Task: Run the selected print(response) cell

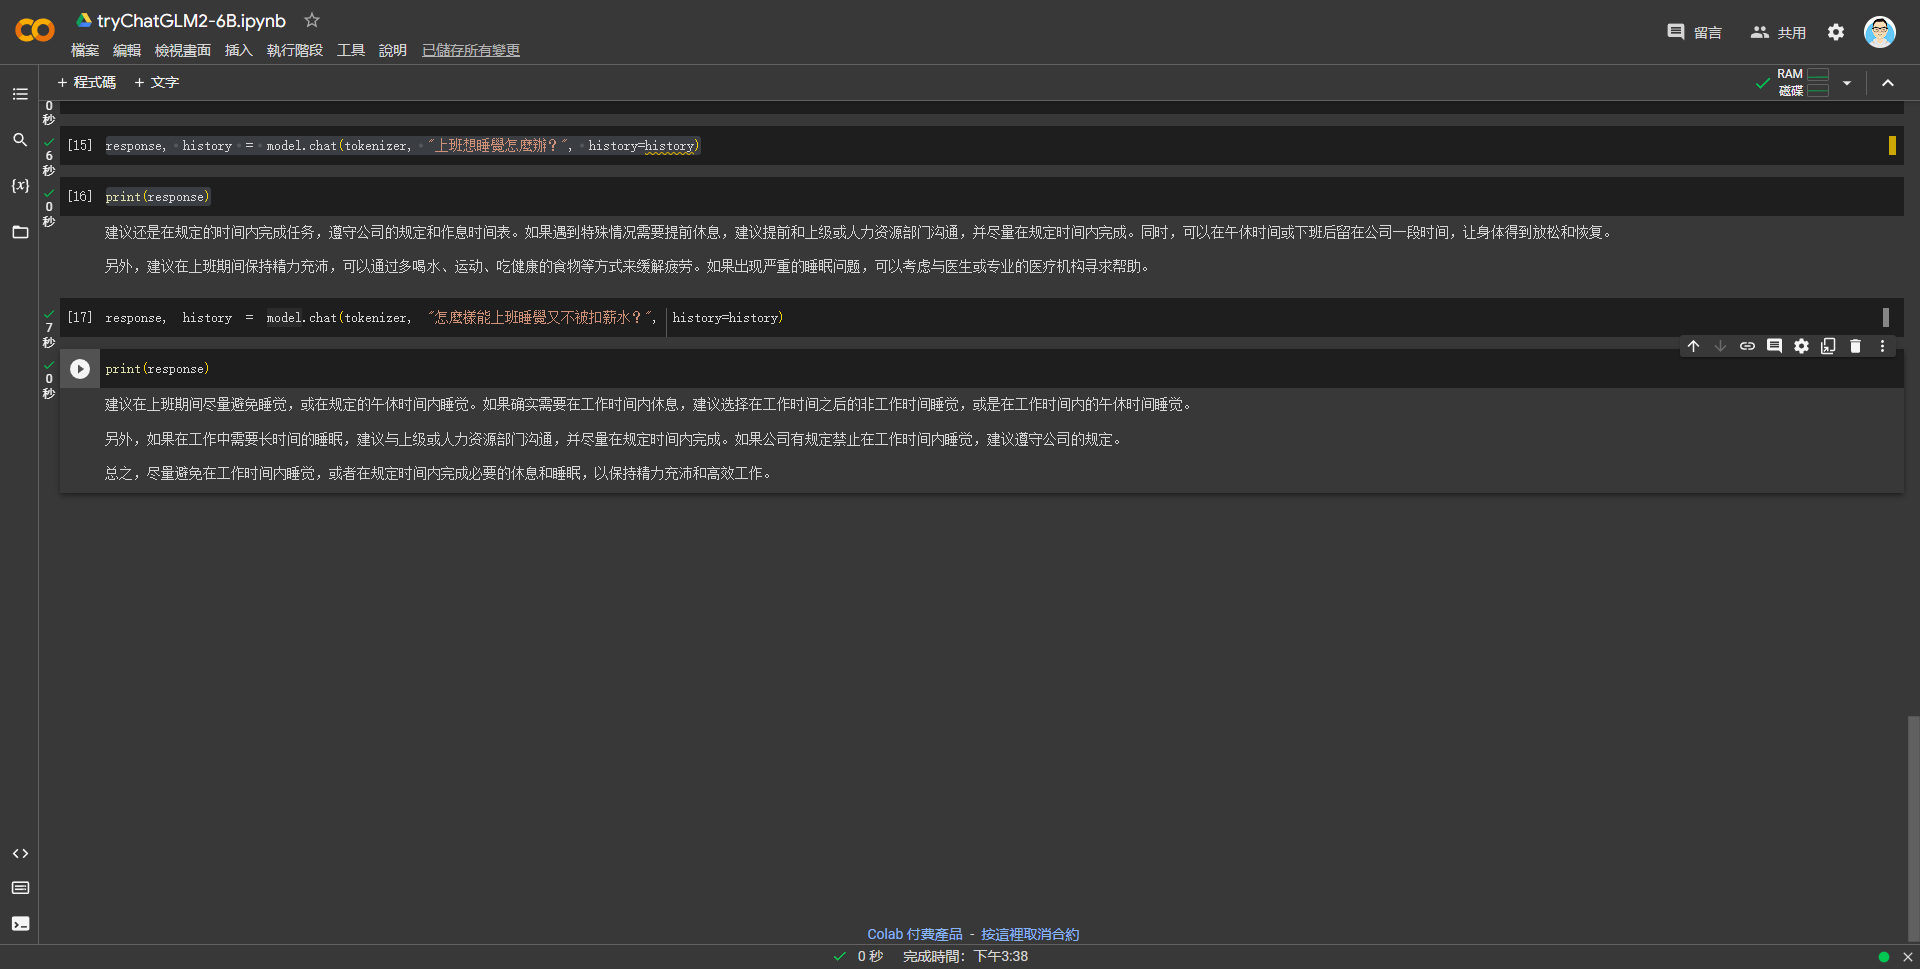Action: 80,369
